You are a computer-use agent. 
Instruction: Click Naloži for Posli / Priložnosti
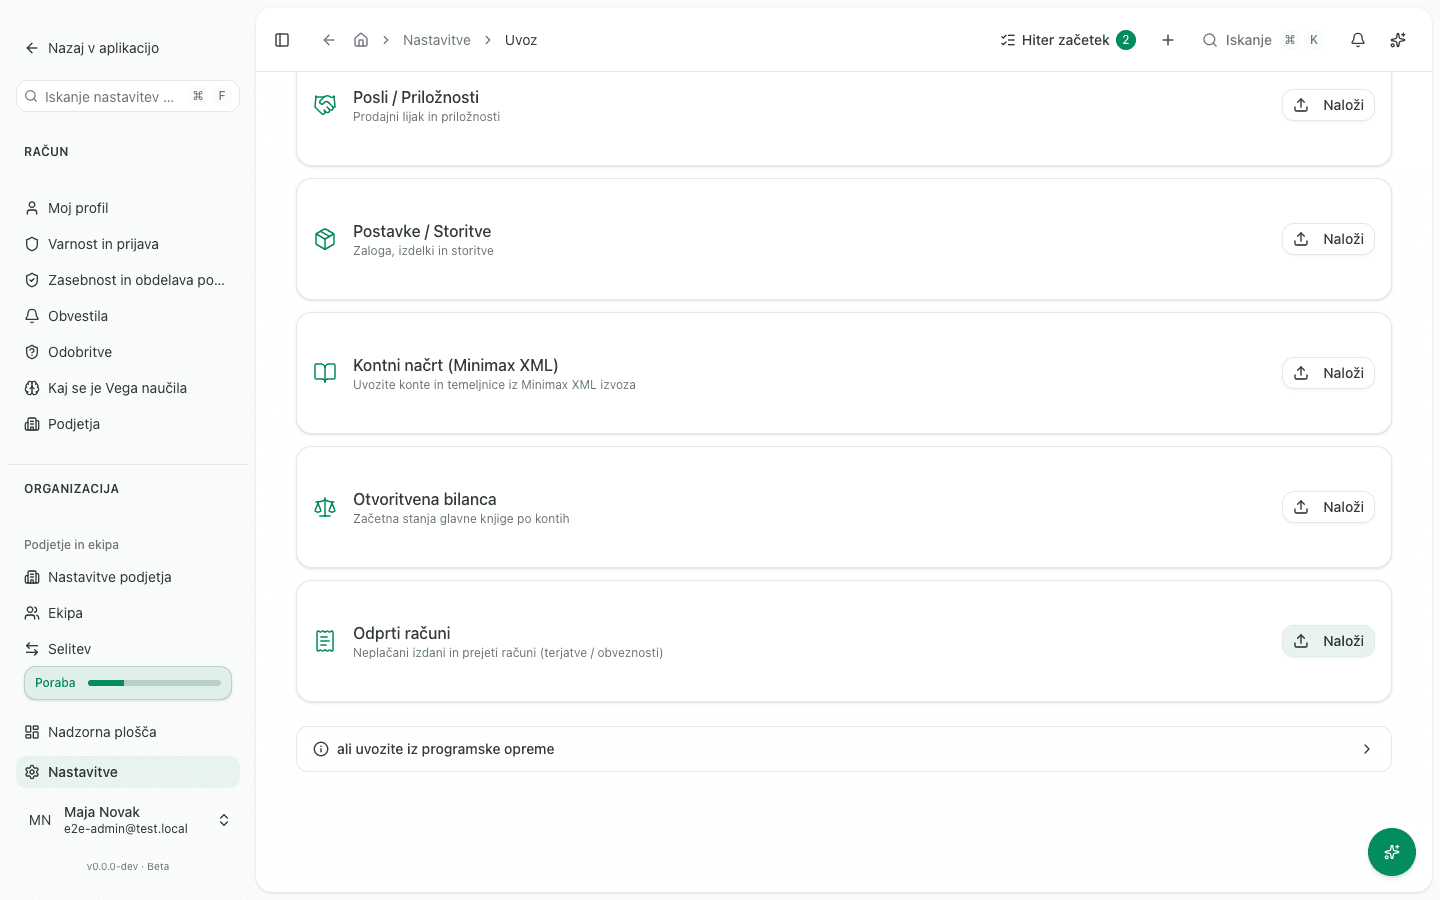pyautogui.click(x=1328, y=105)
